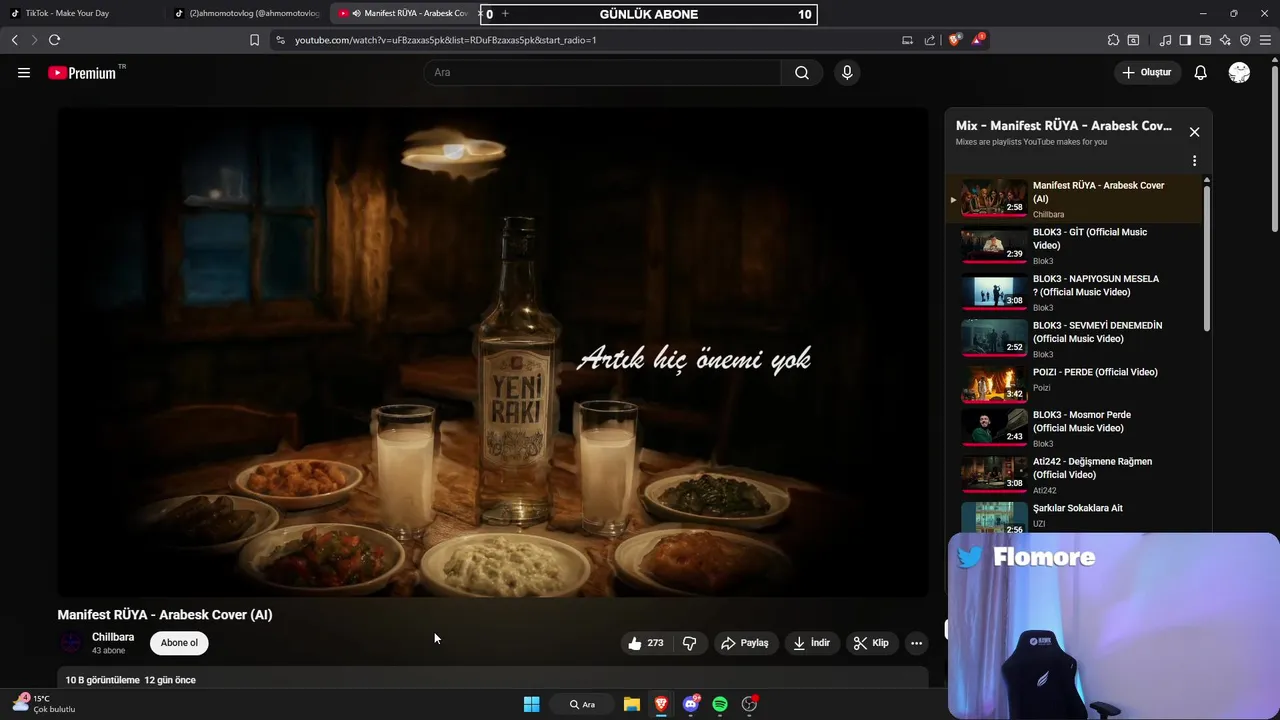Close the Mix playlist panel
This screenshot has height=720, width=1280.
point(1194,132)
